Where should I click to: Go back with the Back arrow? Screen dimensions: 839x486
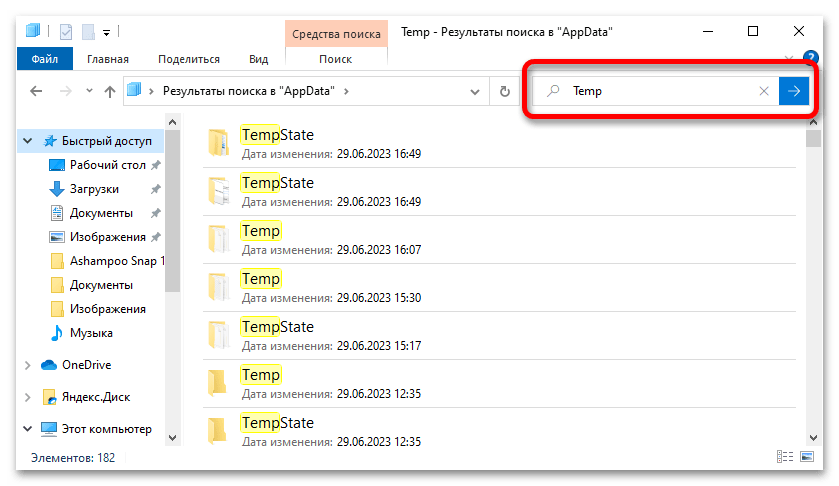(36, 91)
